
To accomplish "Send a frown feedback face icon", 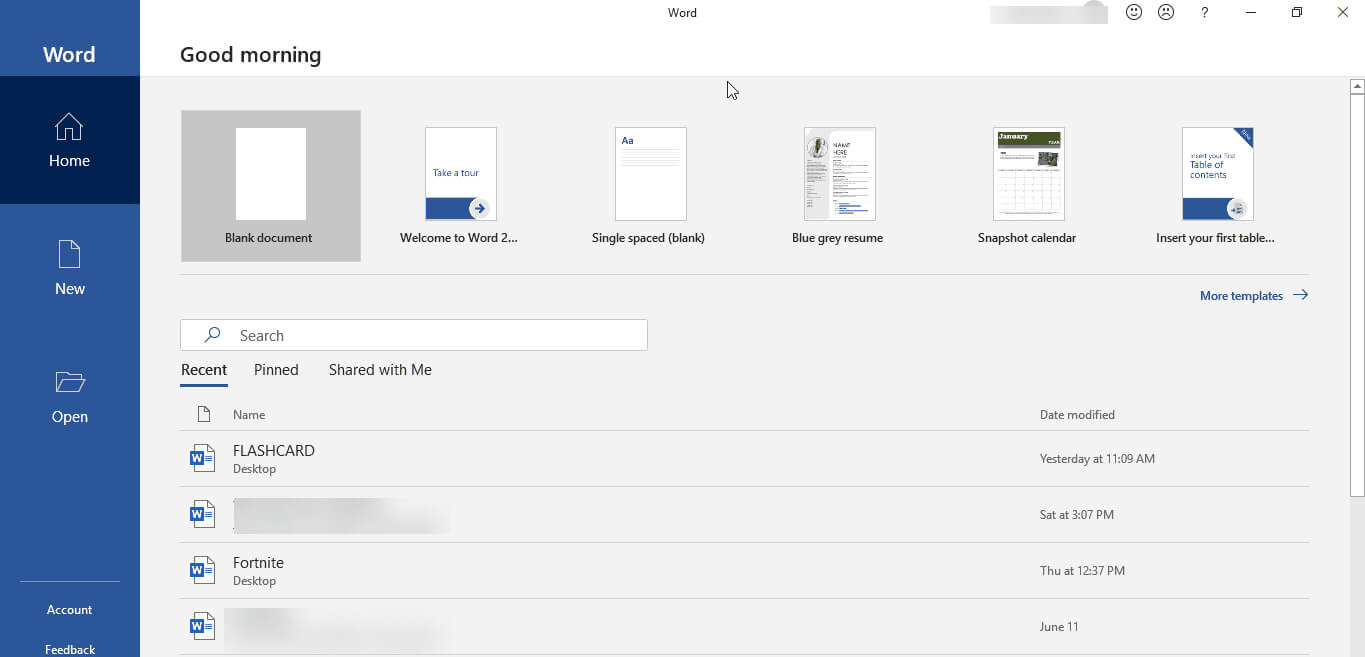I will [1166, 13].
